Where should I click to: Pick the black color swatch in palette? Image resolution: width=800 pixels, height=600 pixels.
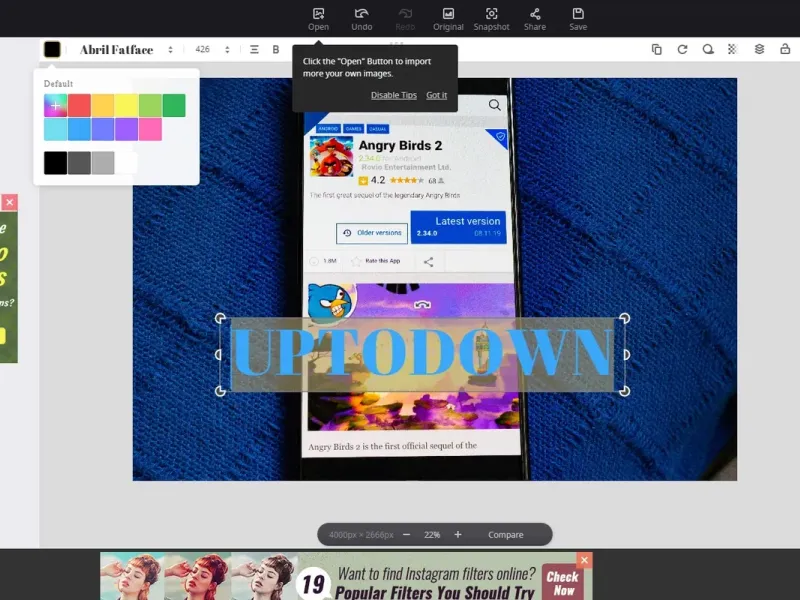coord(55,163)
